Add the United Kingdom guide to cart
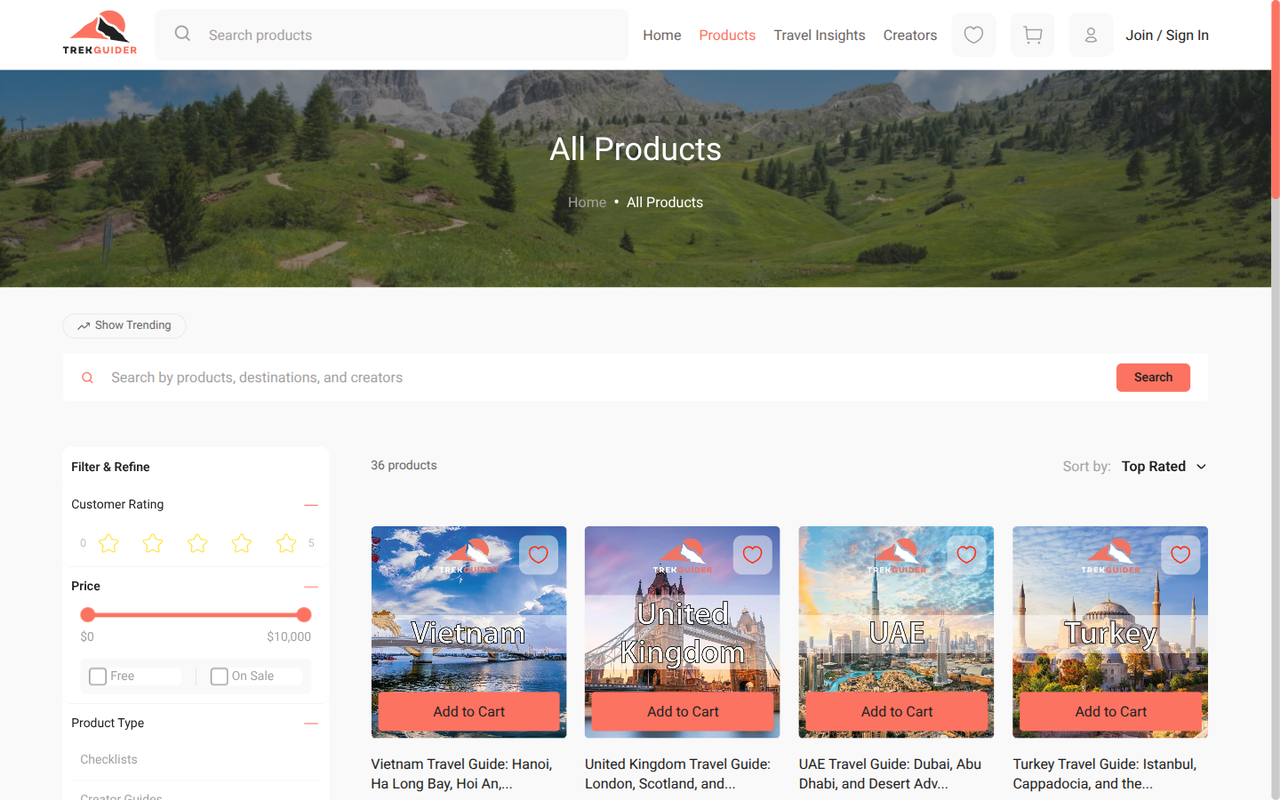This screenshot has width=1280, height=800. tap(683, 712)
